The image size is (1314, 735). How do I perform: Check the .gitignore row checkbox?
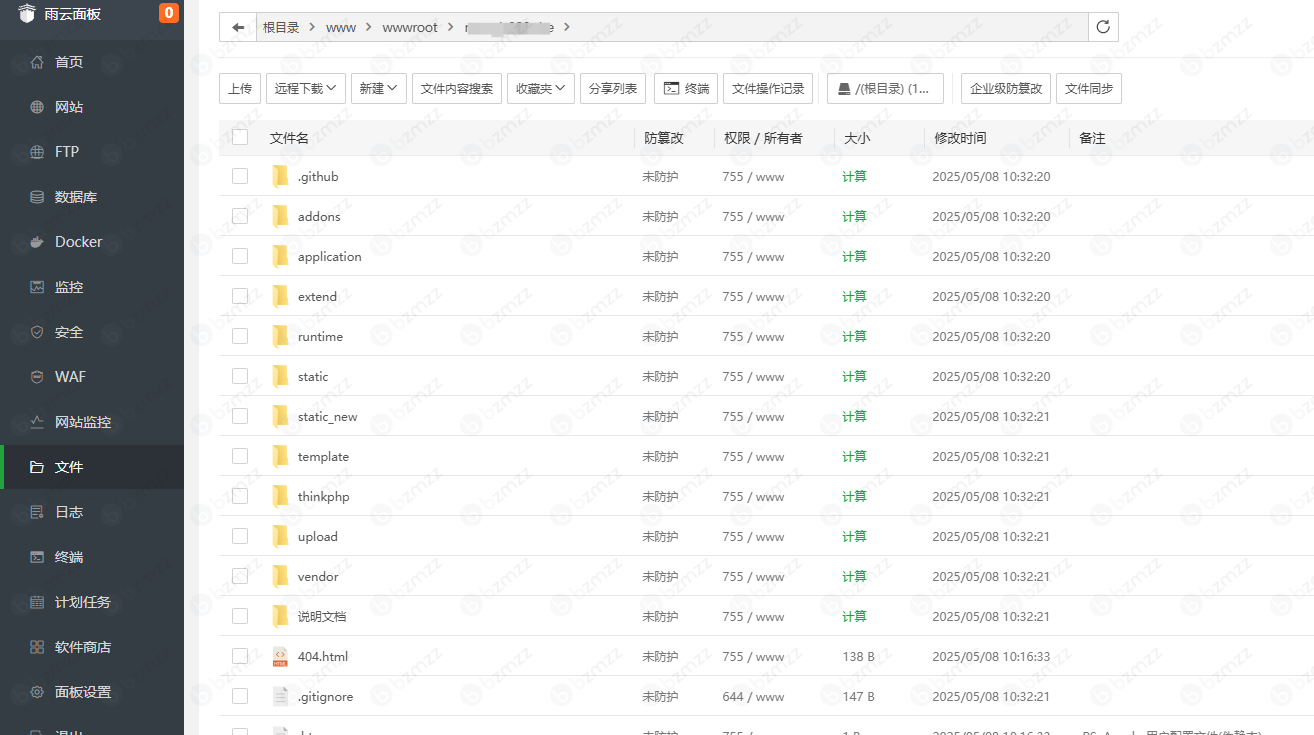click(240, 696)
